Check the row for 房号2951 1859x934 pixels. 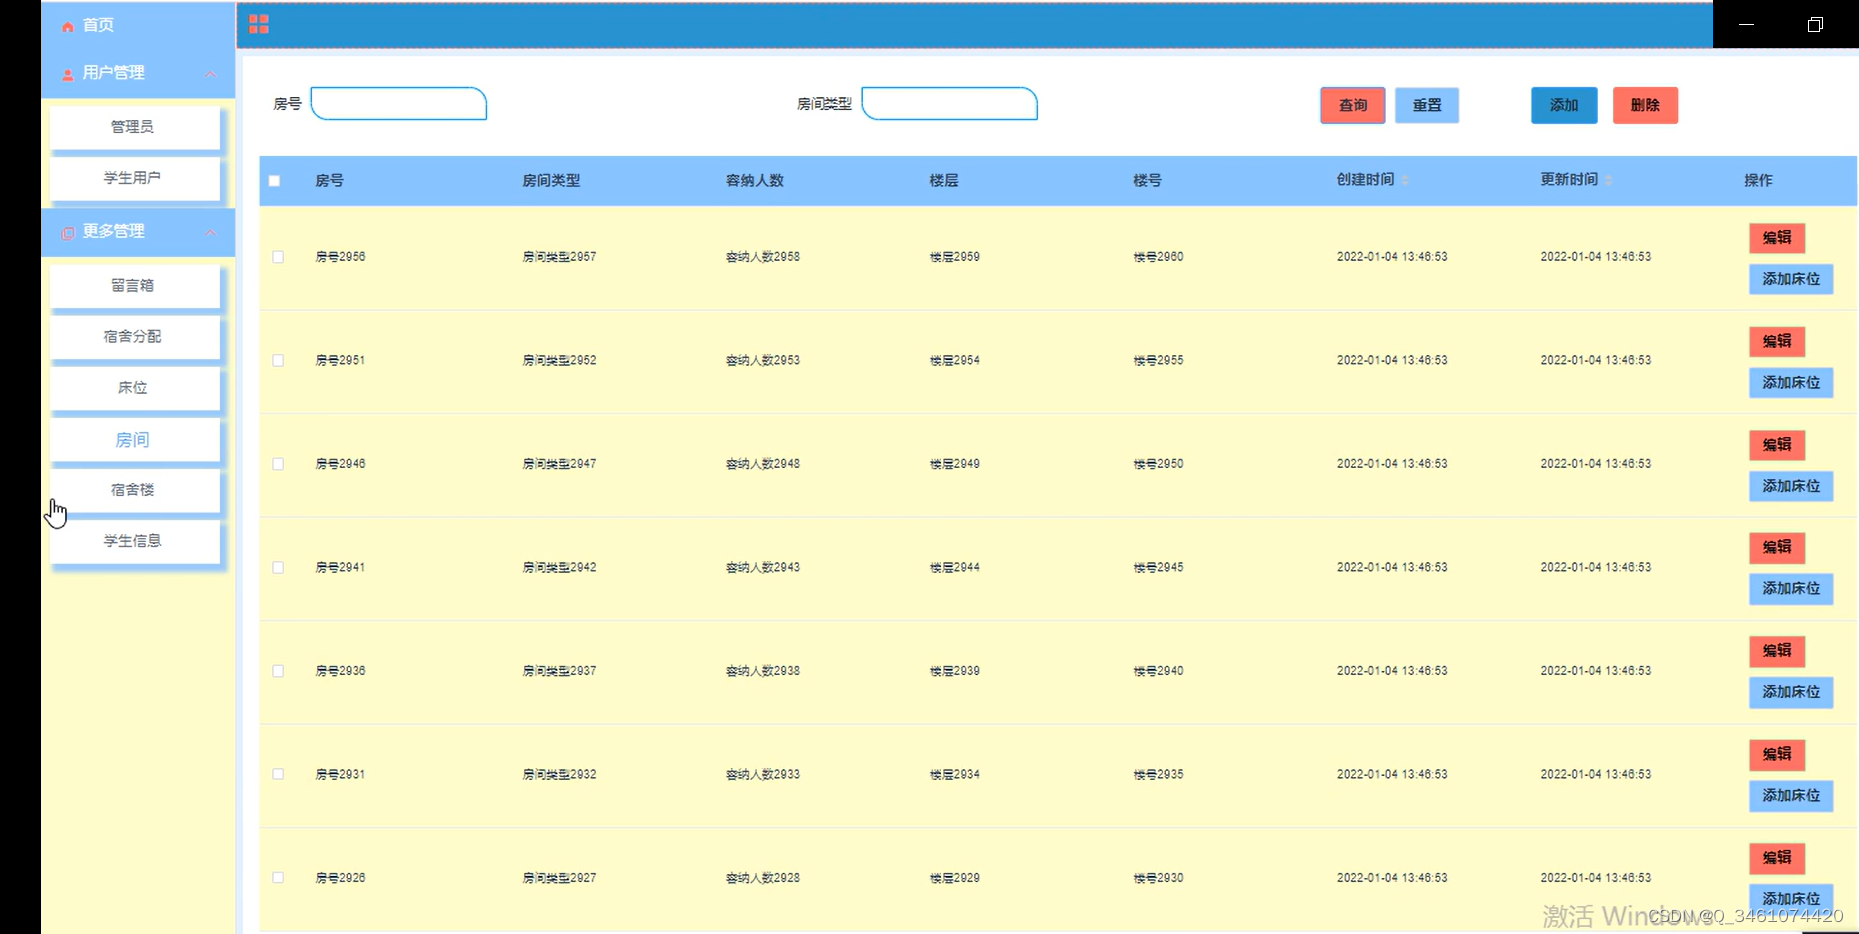278,360
